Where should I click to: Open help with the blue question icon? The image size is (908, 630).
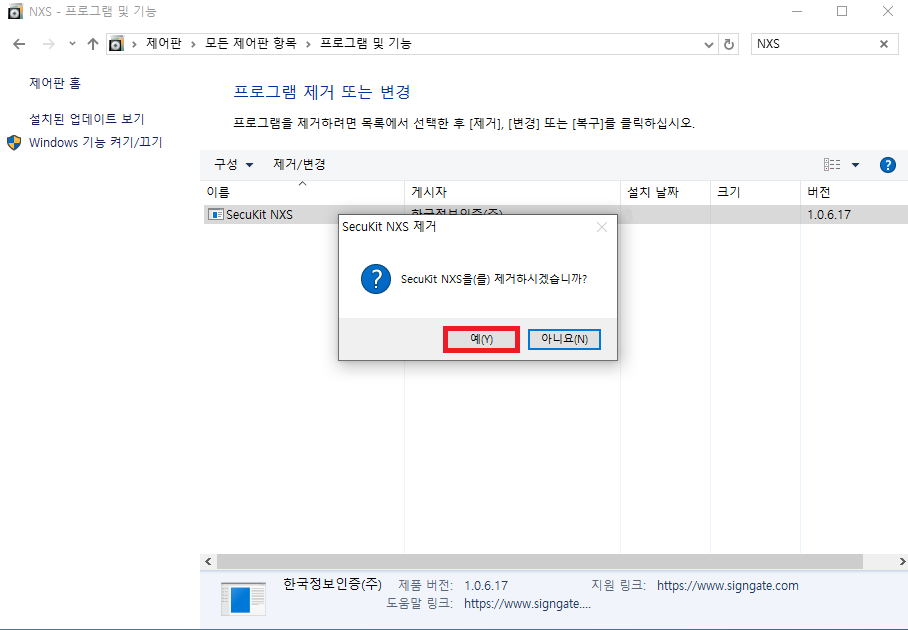click(x=887, y=165)
